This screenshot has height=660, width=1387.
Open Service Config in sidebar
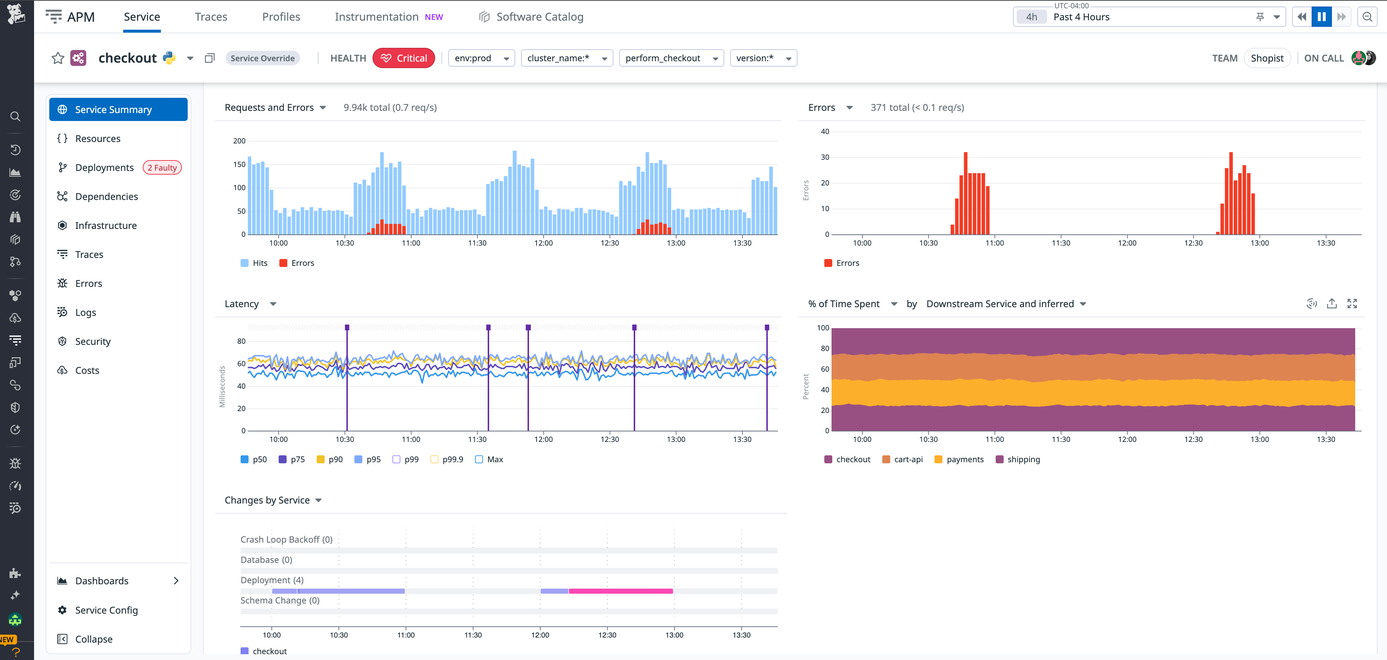pyautogui.click(x=118, y=610)
